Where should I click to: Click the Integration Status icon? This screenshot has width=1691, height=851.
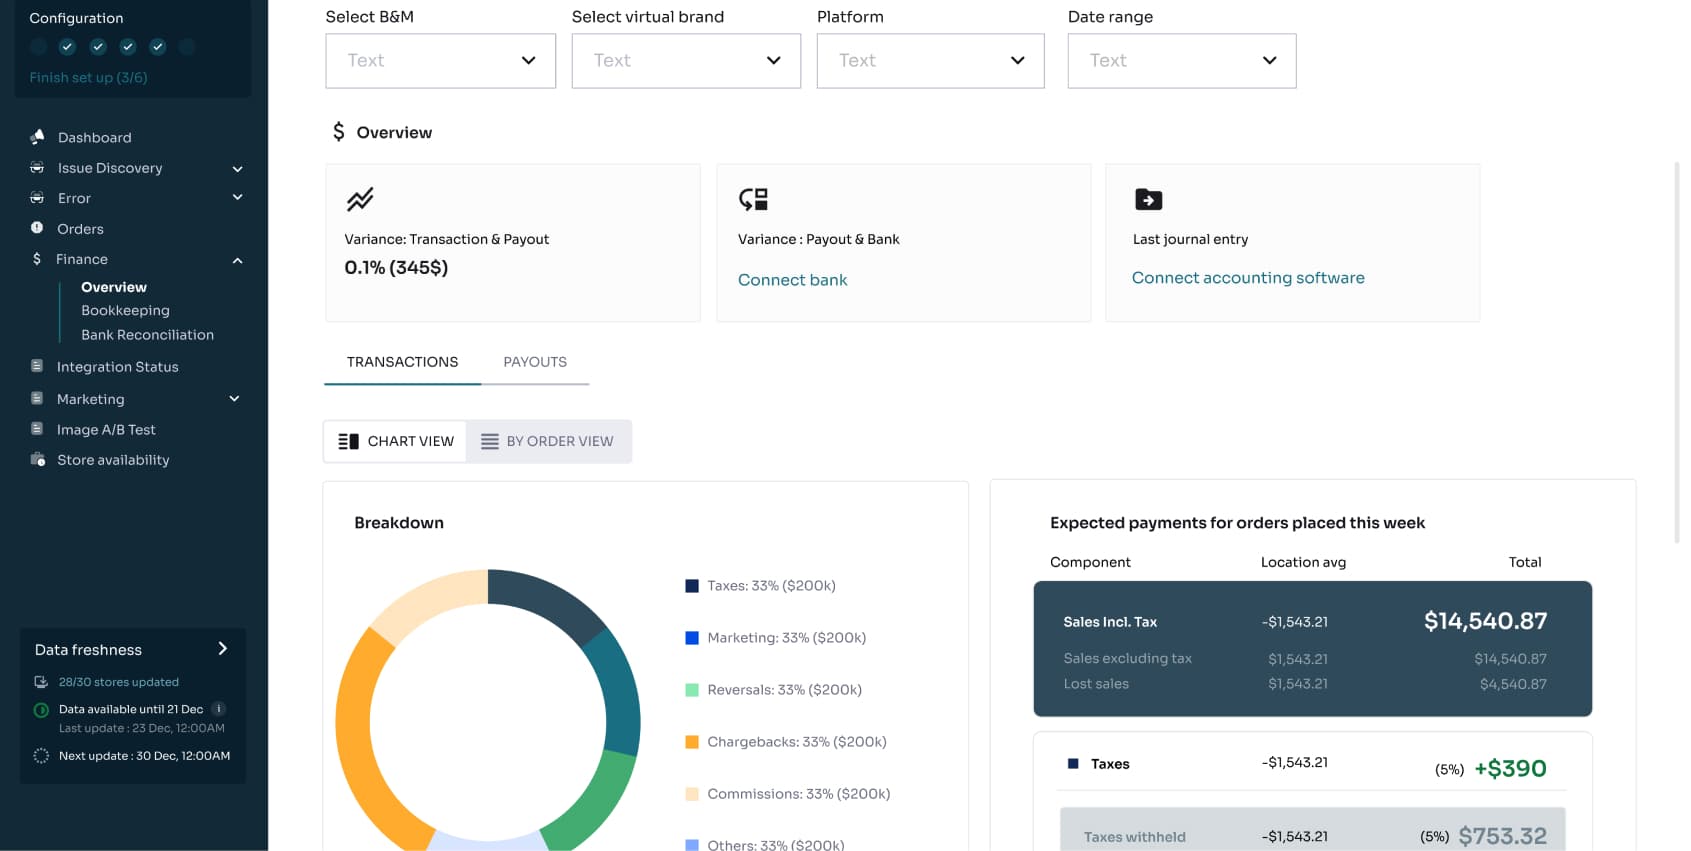pyautogui.click(x=37, y=366)
